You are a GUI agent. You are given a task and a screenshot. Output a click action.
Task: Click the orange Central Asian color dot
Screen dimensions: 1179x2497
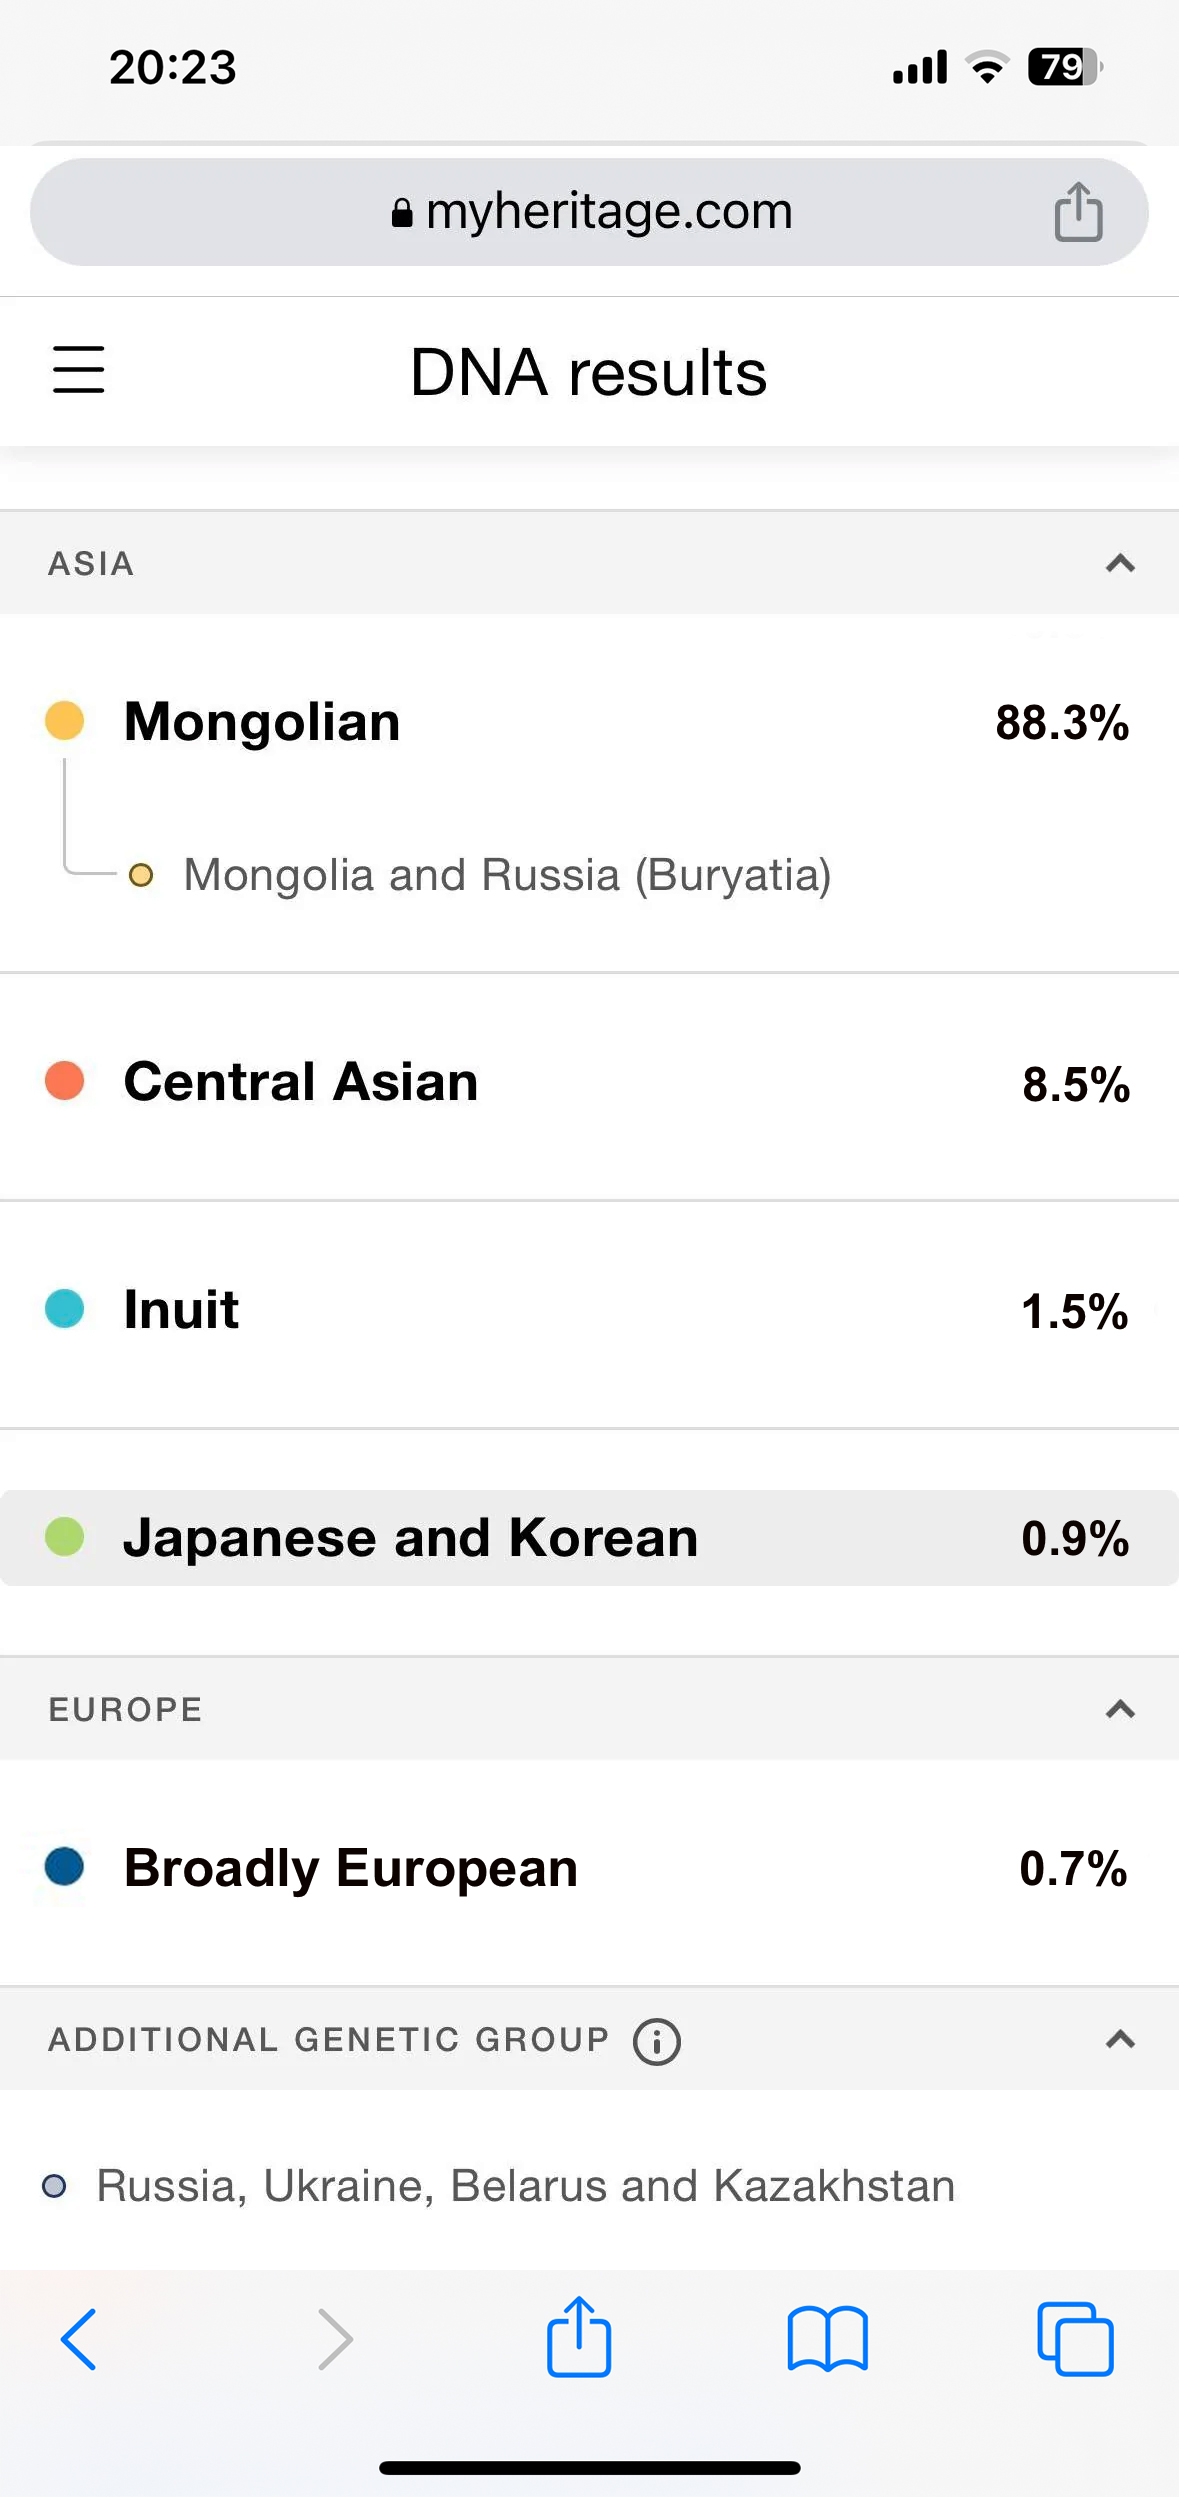[x=65, y=1081]
